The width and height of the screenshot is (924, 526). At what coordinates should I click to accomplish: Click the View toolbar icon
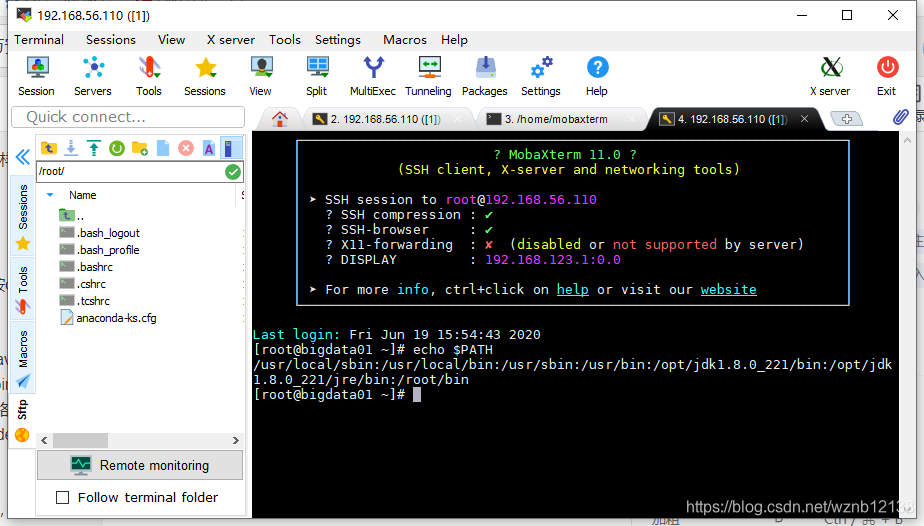260,75
